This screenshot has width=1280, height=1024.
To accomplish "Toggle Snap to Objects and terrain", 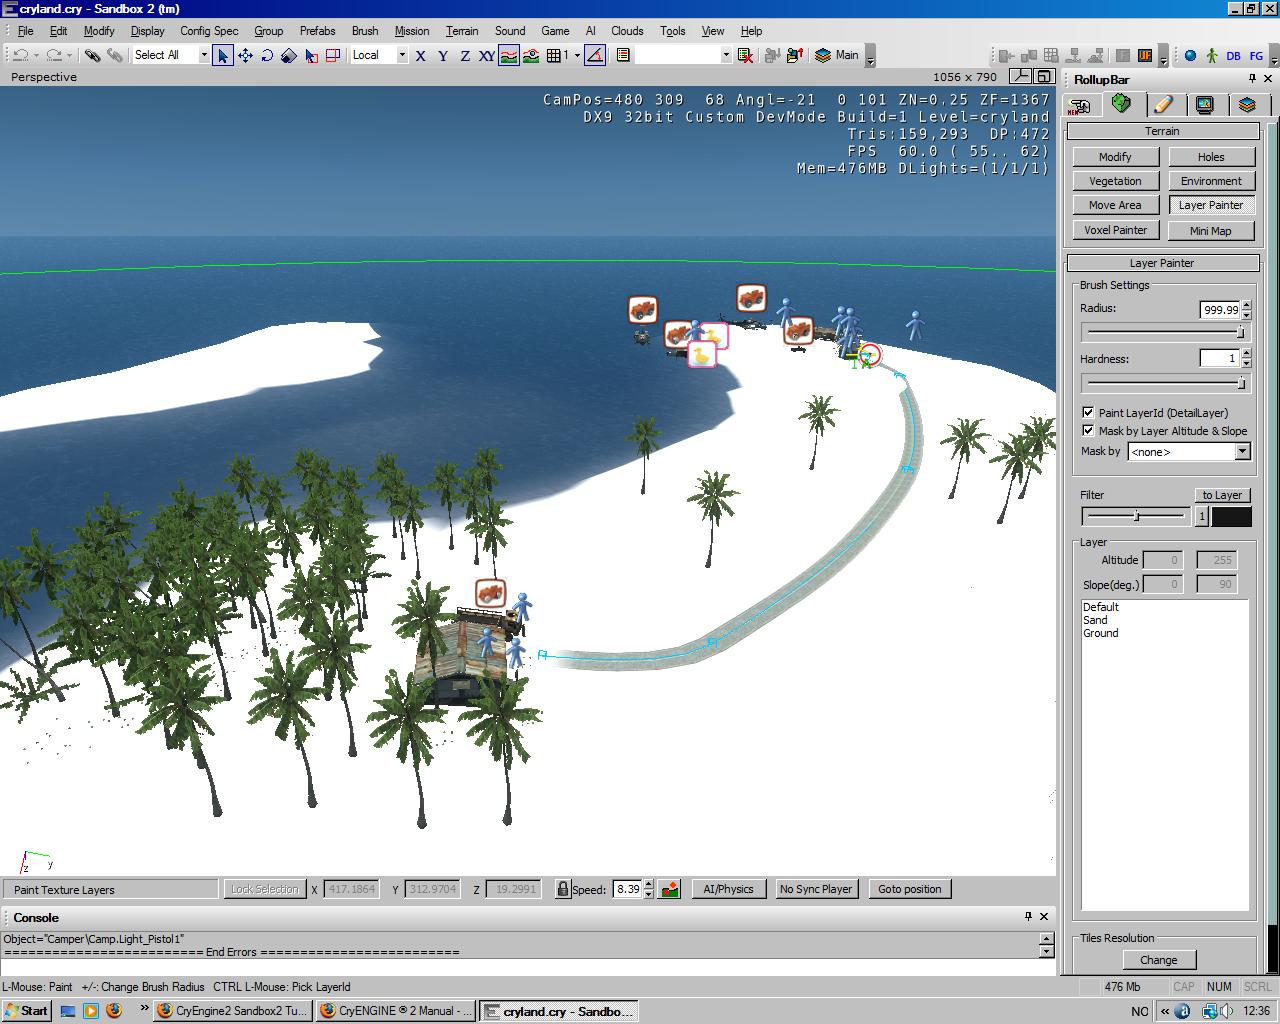I will point(531,55).
